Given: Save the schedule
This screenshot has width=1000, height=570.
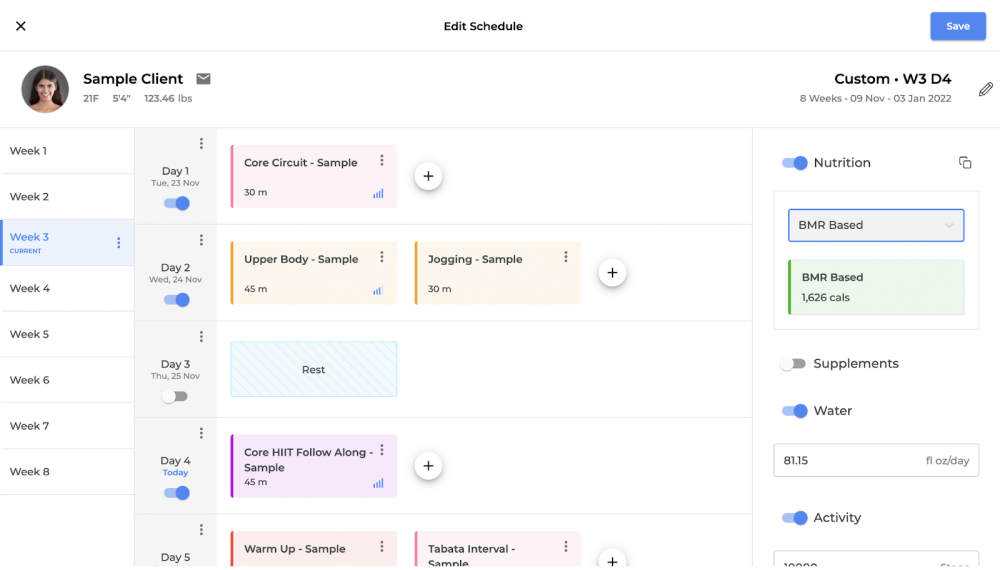Looking at the screenshot, I should click(x=957, y=26).
